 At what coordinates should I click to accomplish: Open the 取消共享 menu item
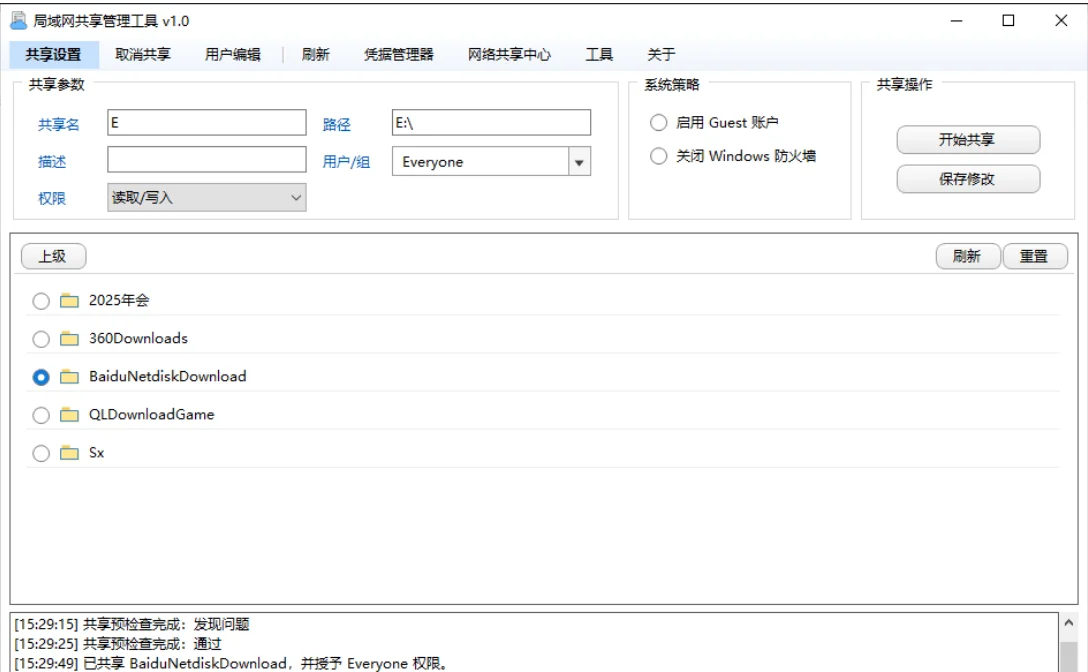pyautogui.click(x=143, y=55)
